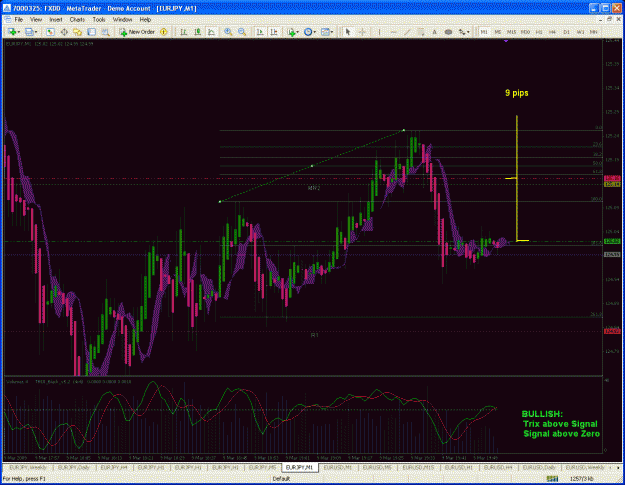Open the Tools menu

point(99,20)
